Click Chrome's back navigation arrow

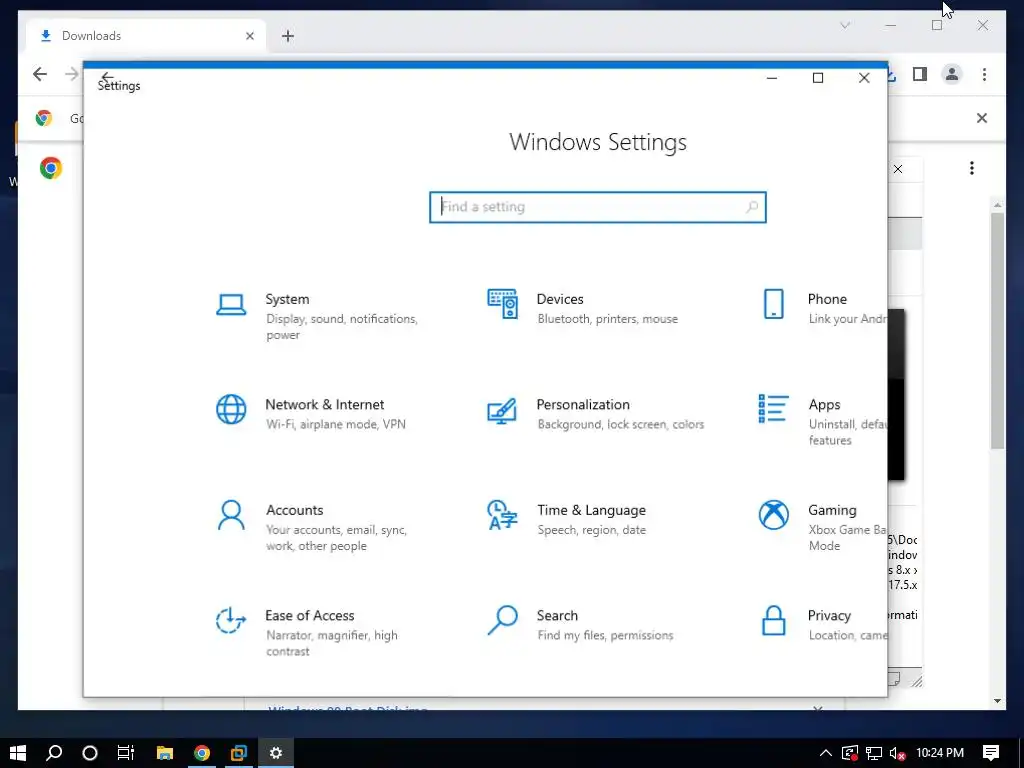click(40, 74)
